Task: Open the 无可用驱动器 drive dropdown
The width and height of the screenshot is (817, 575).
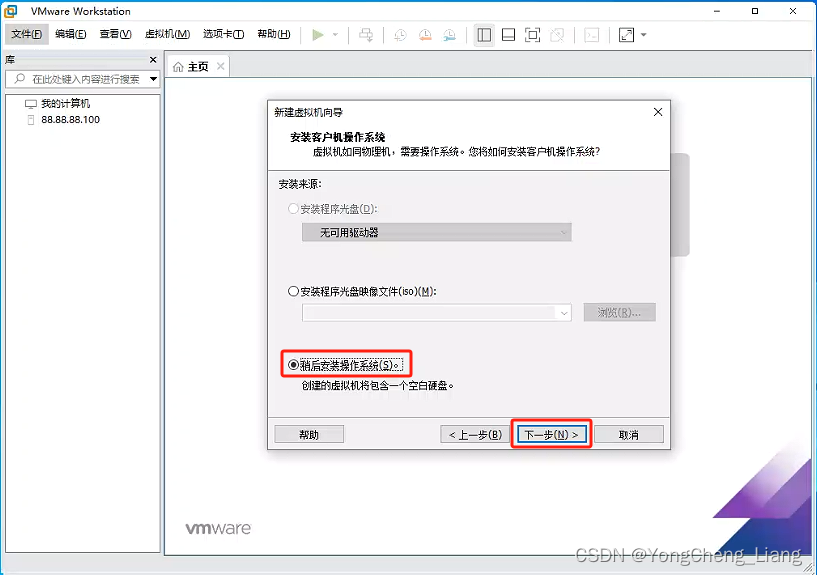Action: [x=437, y=232]
